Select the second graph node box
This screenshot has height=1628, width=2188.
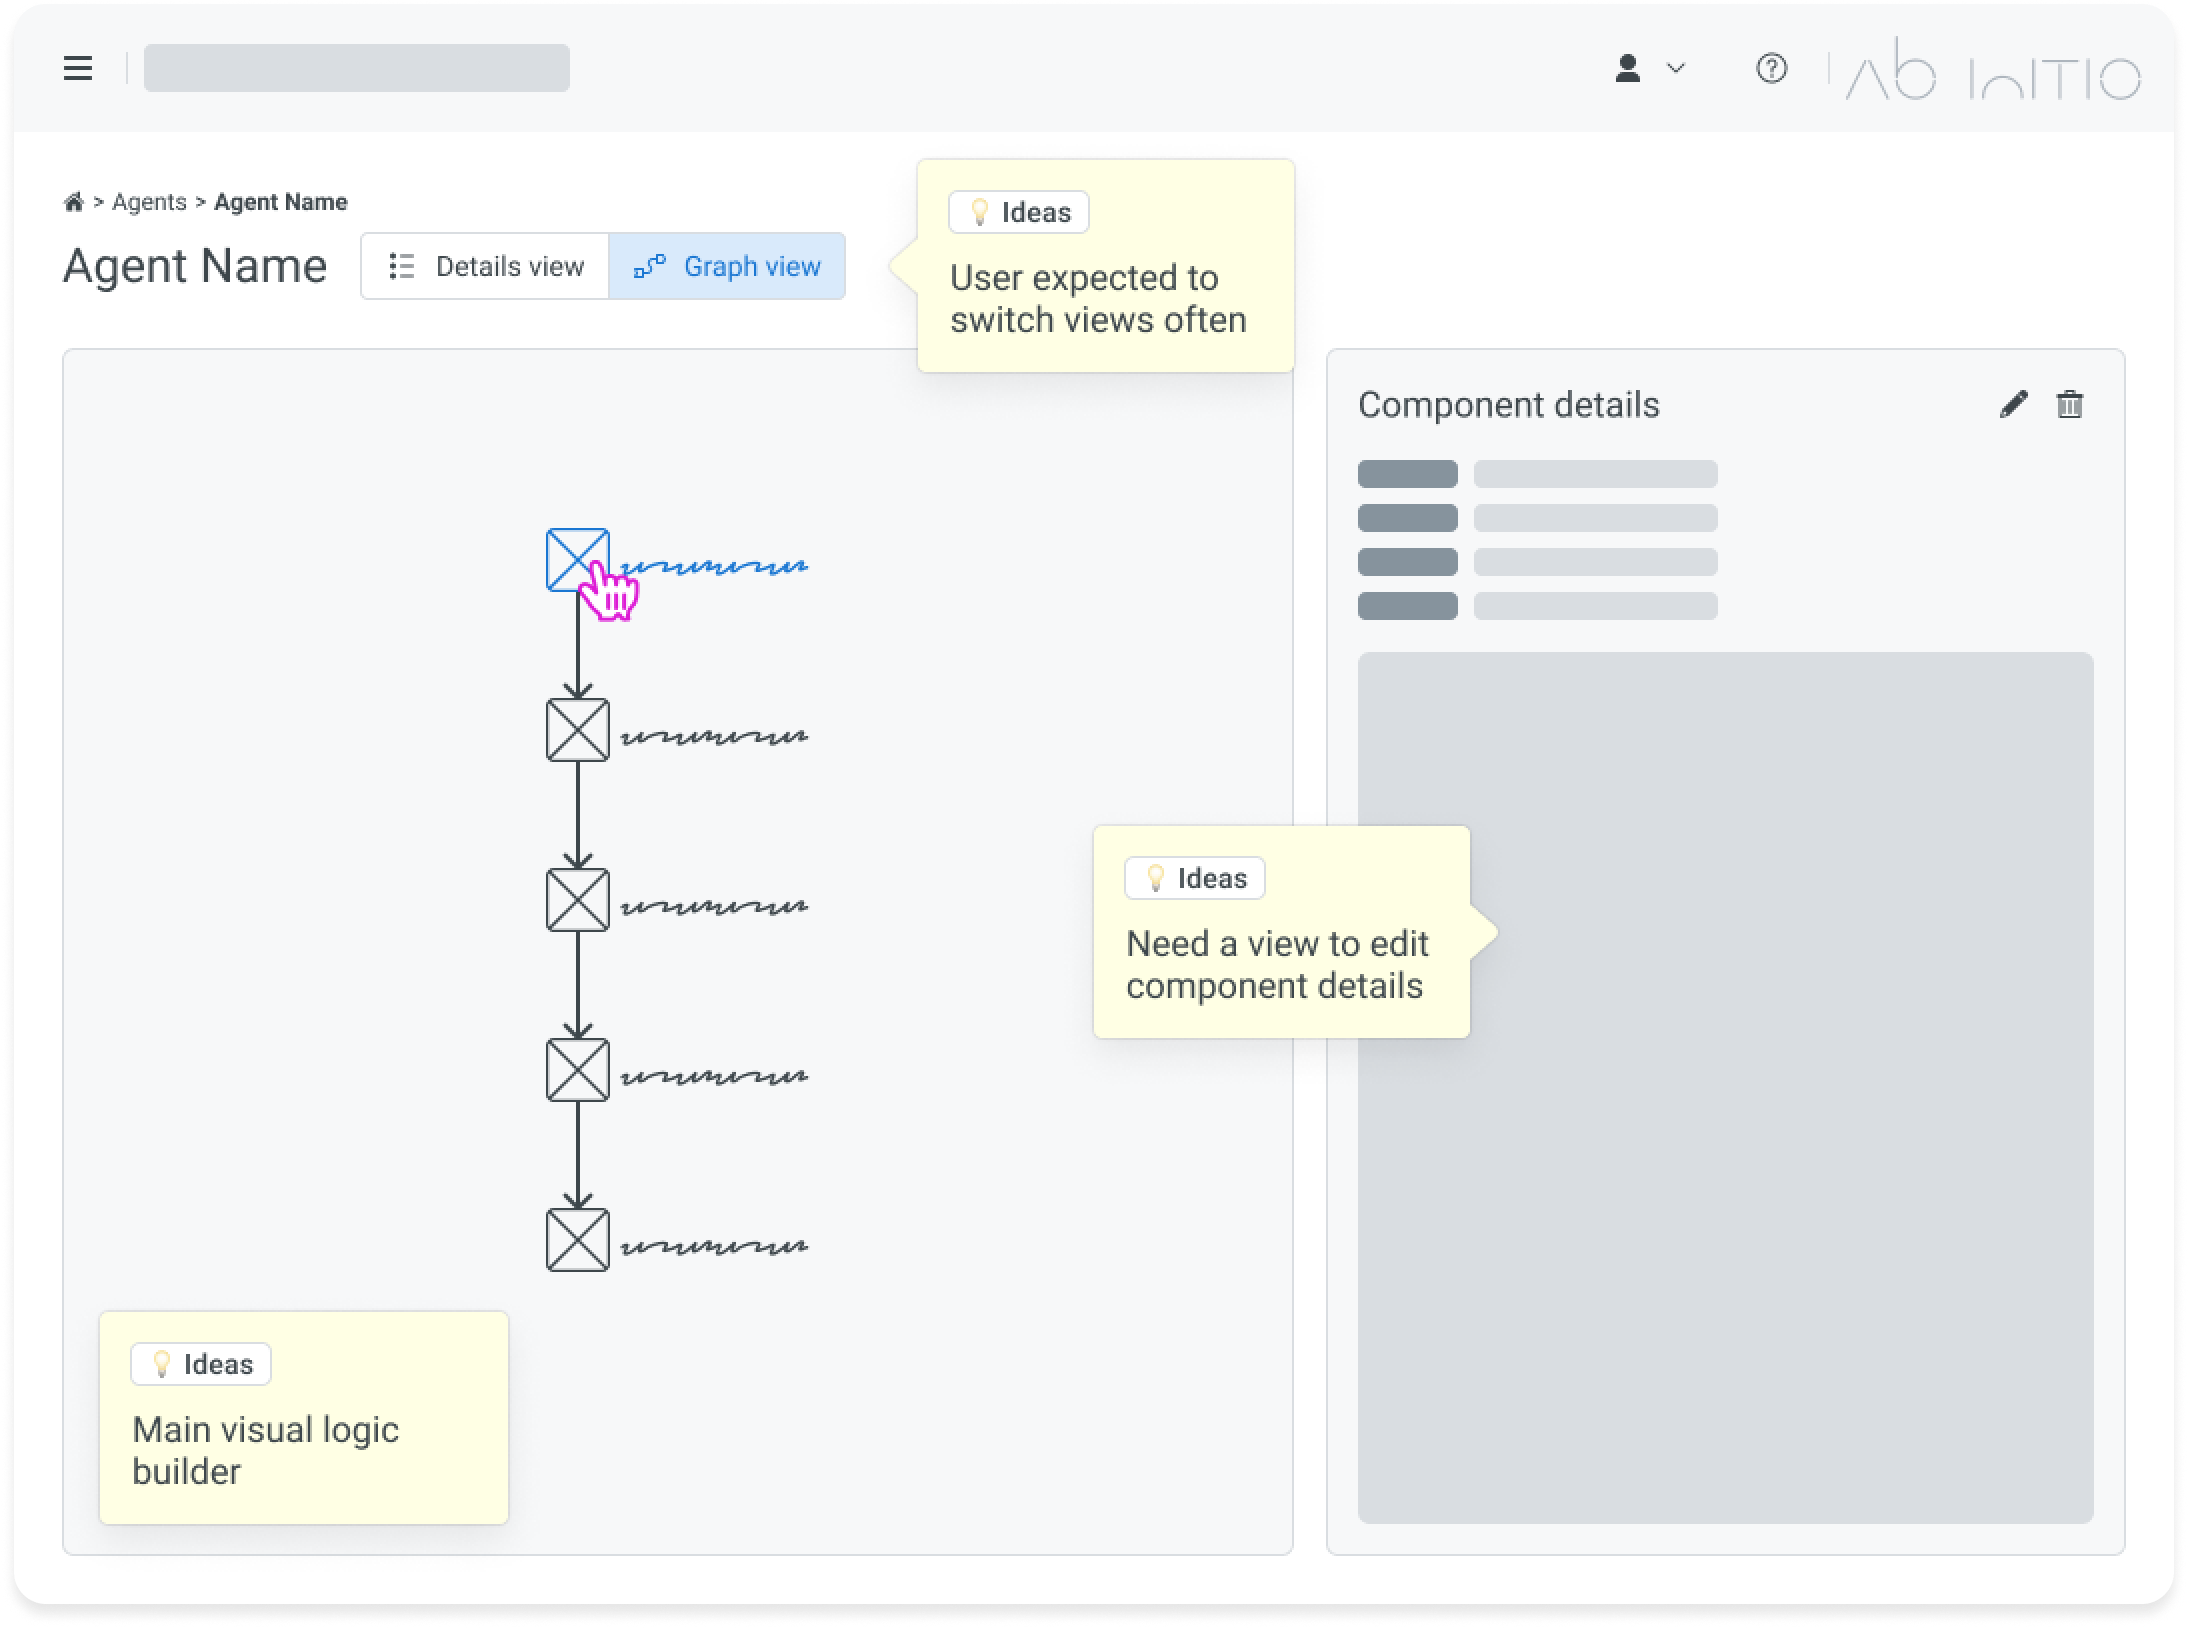577,730
